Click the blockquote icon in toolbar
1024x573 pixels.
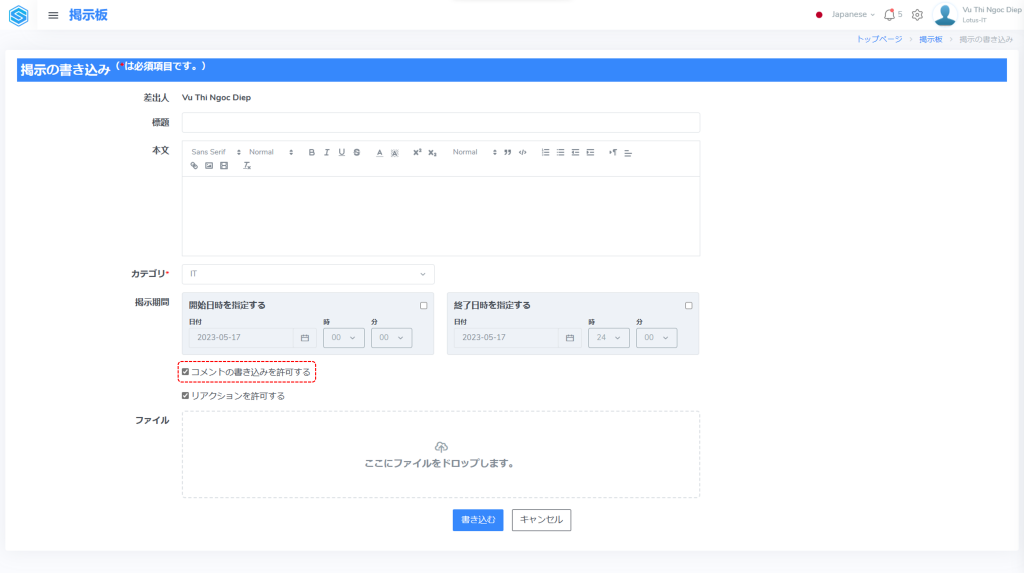coord(508,152)
